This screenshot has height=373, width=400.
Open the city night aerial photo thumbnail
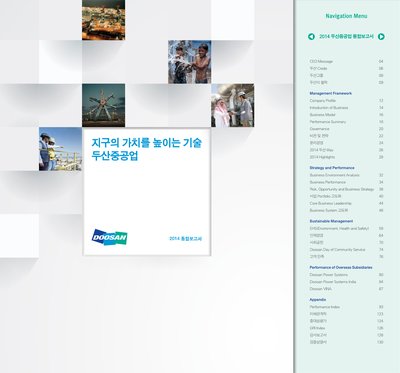(103, 20)
